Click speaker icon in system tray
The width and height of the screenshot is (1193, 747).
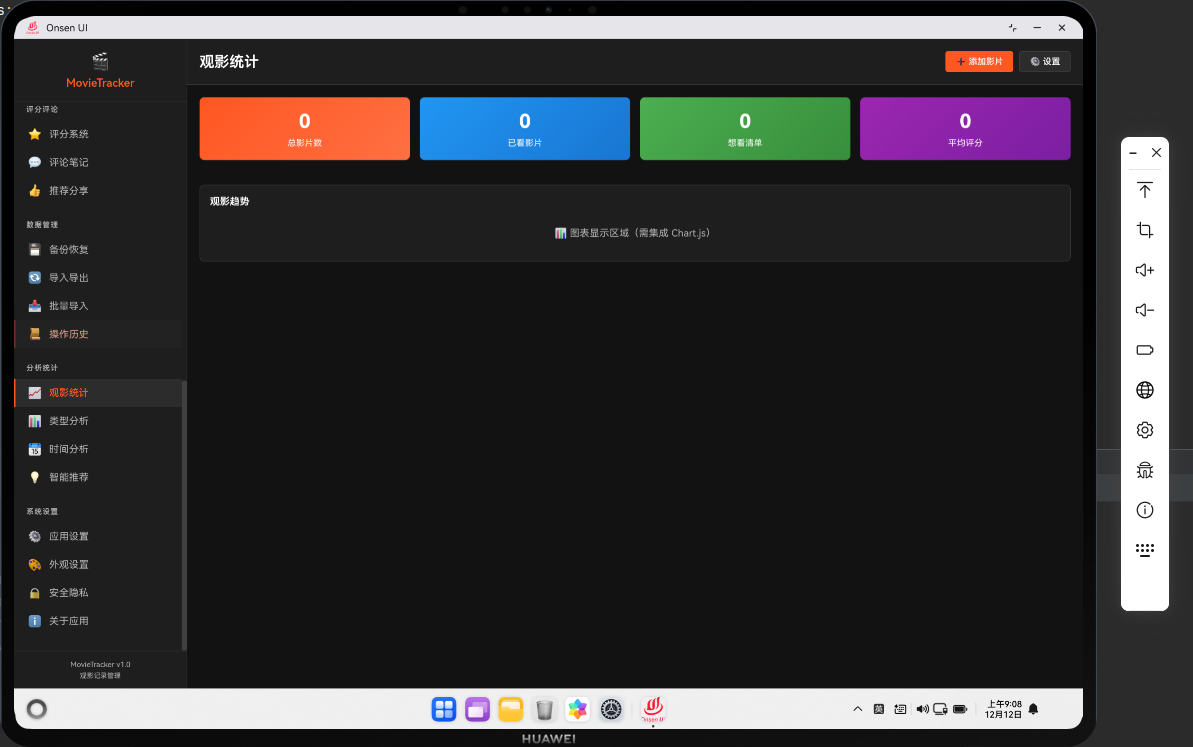tap(921, 709)
